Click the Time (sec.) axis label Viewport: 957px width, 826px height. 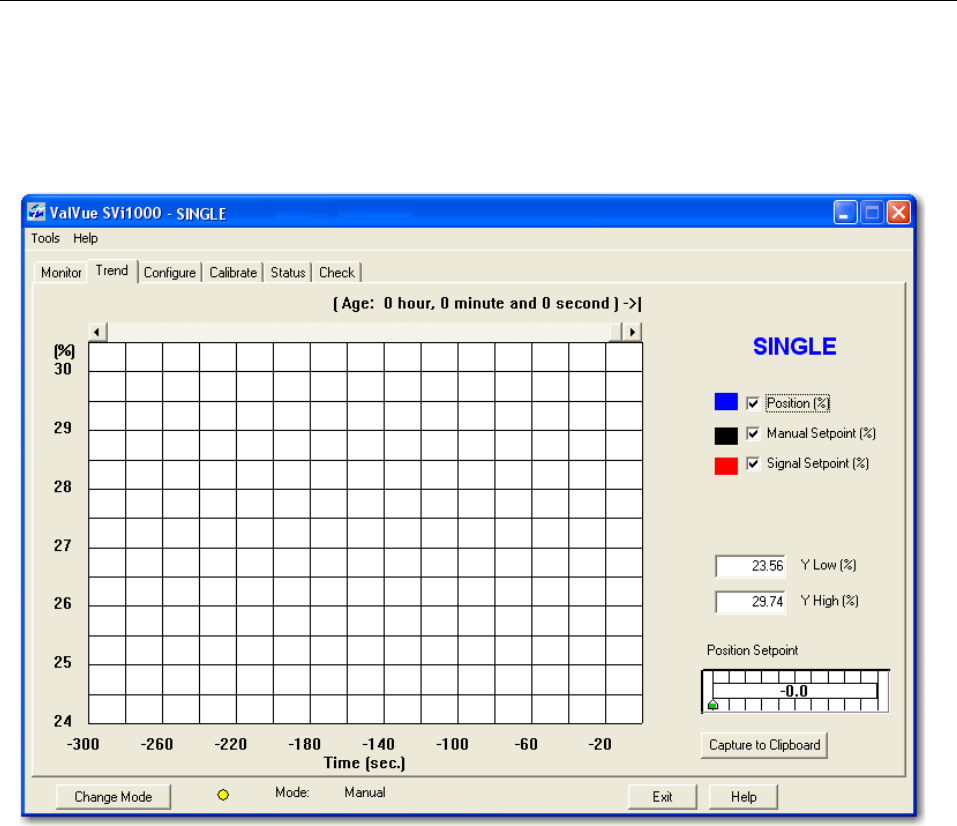pyautogui.click(x=365, y=763)
